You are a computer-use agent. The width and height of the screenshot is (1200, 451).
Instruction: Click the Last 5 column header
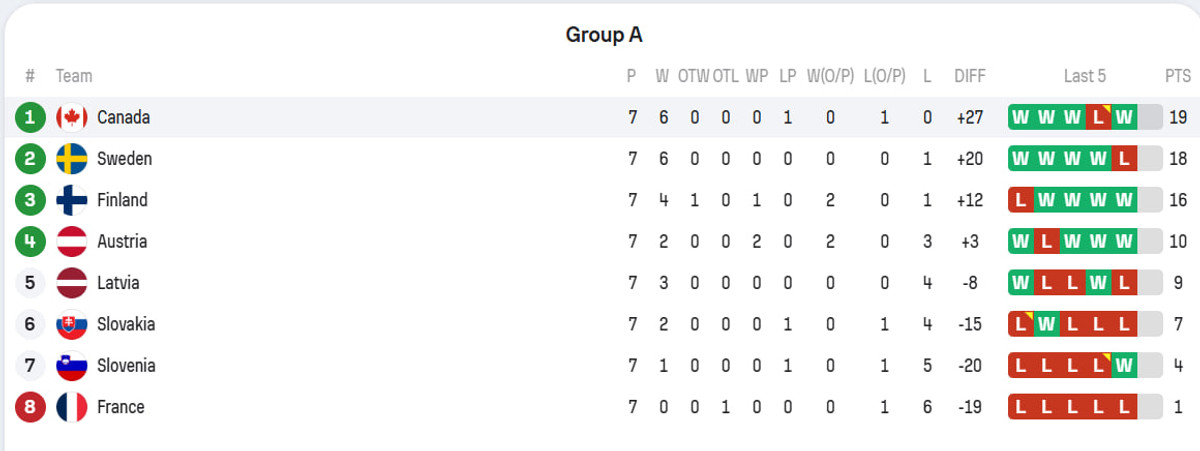[x=1085, y=76]
